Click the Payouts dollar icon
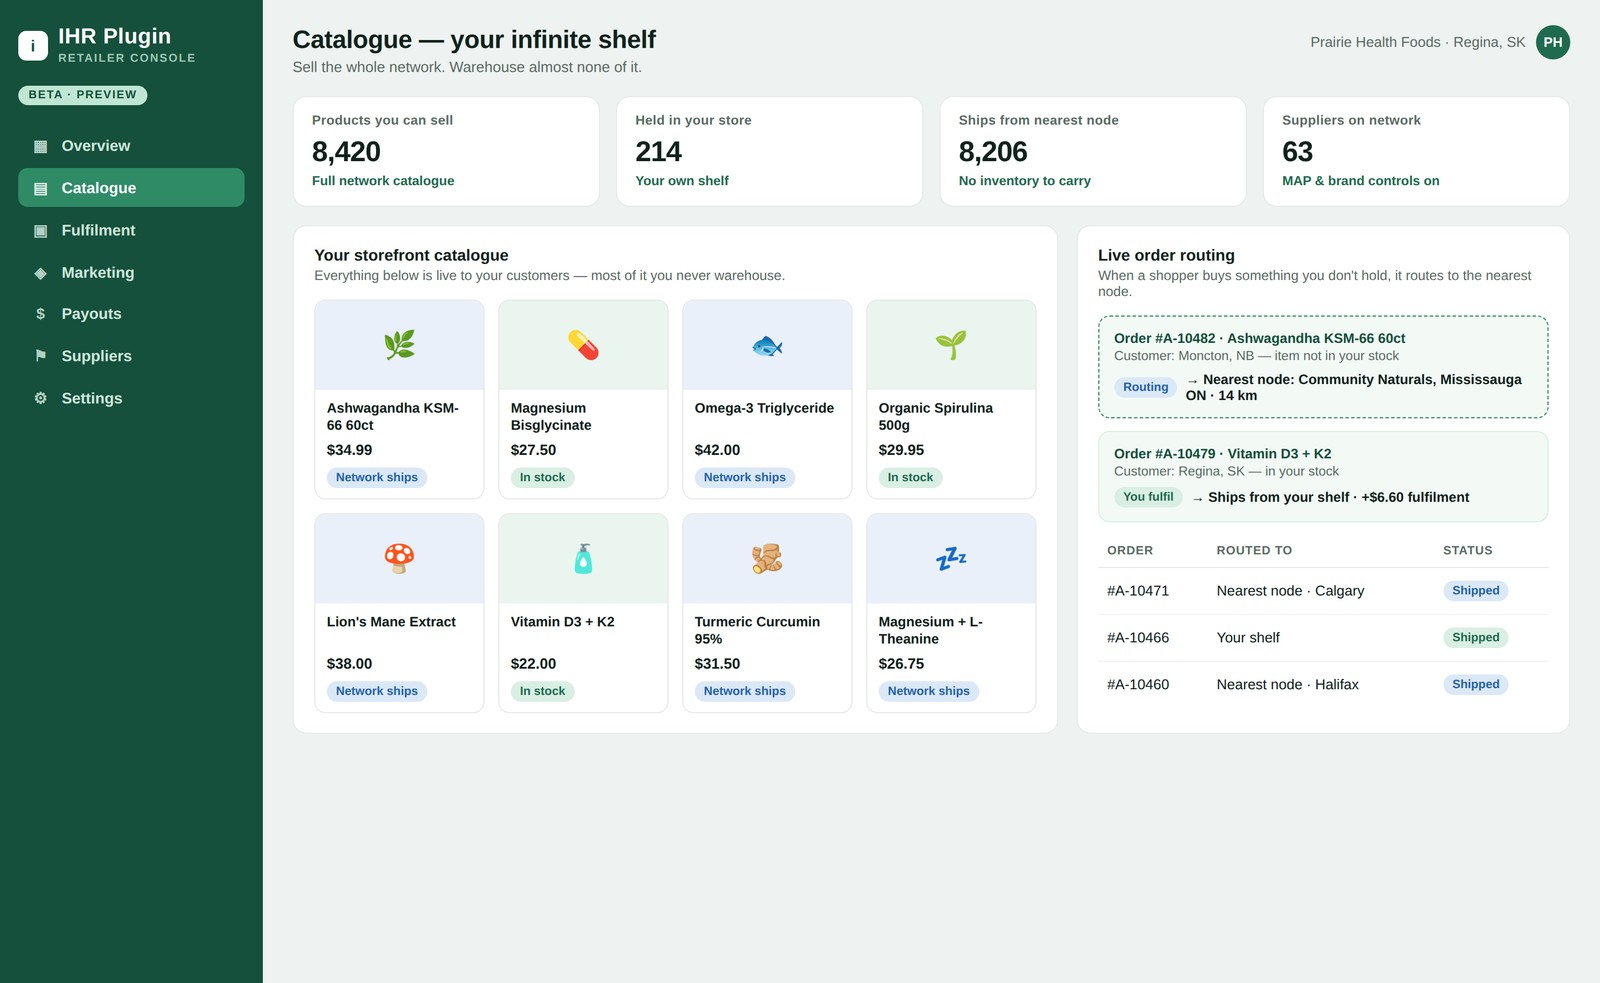This screenshot has width=1600, height=983. point(41,314)
